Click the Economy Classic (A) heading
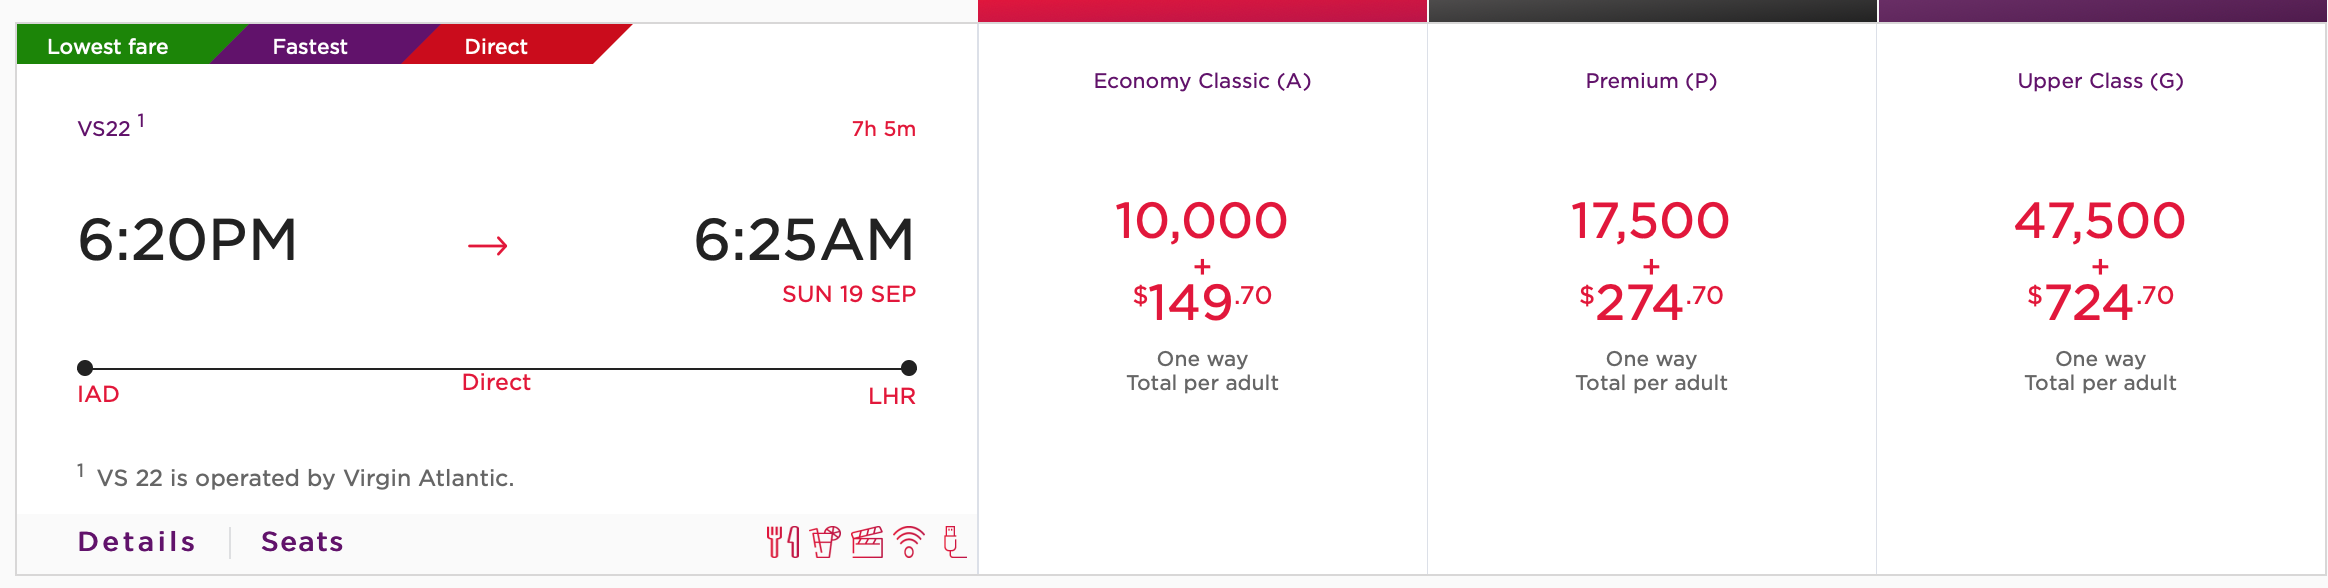Viewport: 2328px width, 588px height. [x=1202, y=81]
